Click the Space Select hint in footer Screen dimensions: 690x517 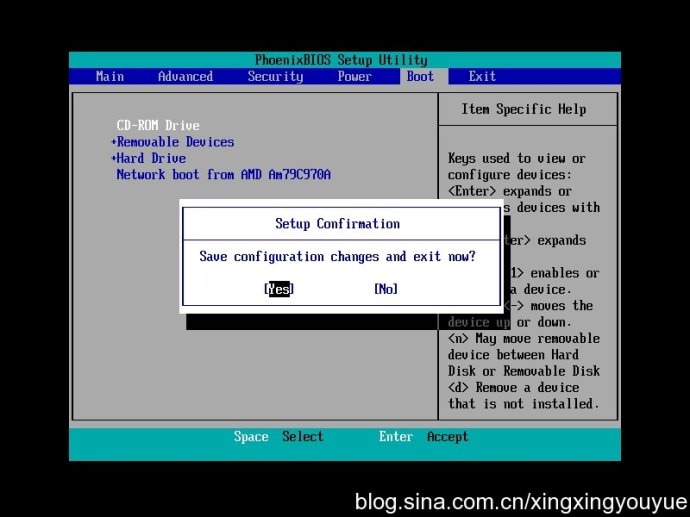pos(279,436)
